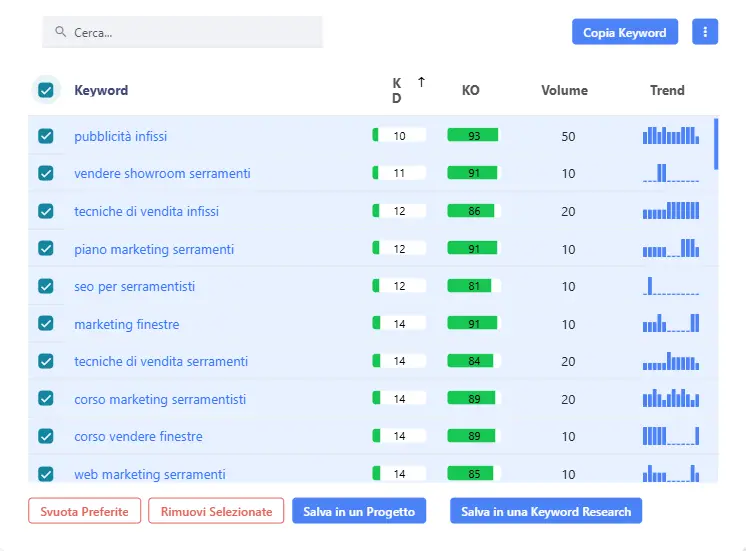This screenshot has width=746, height=551.
Task: Click the KD column header
Action: 397,90
